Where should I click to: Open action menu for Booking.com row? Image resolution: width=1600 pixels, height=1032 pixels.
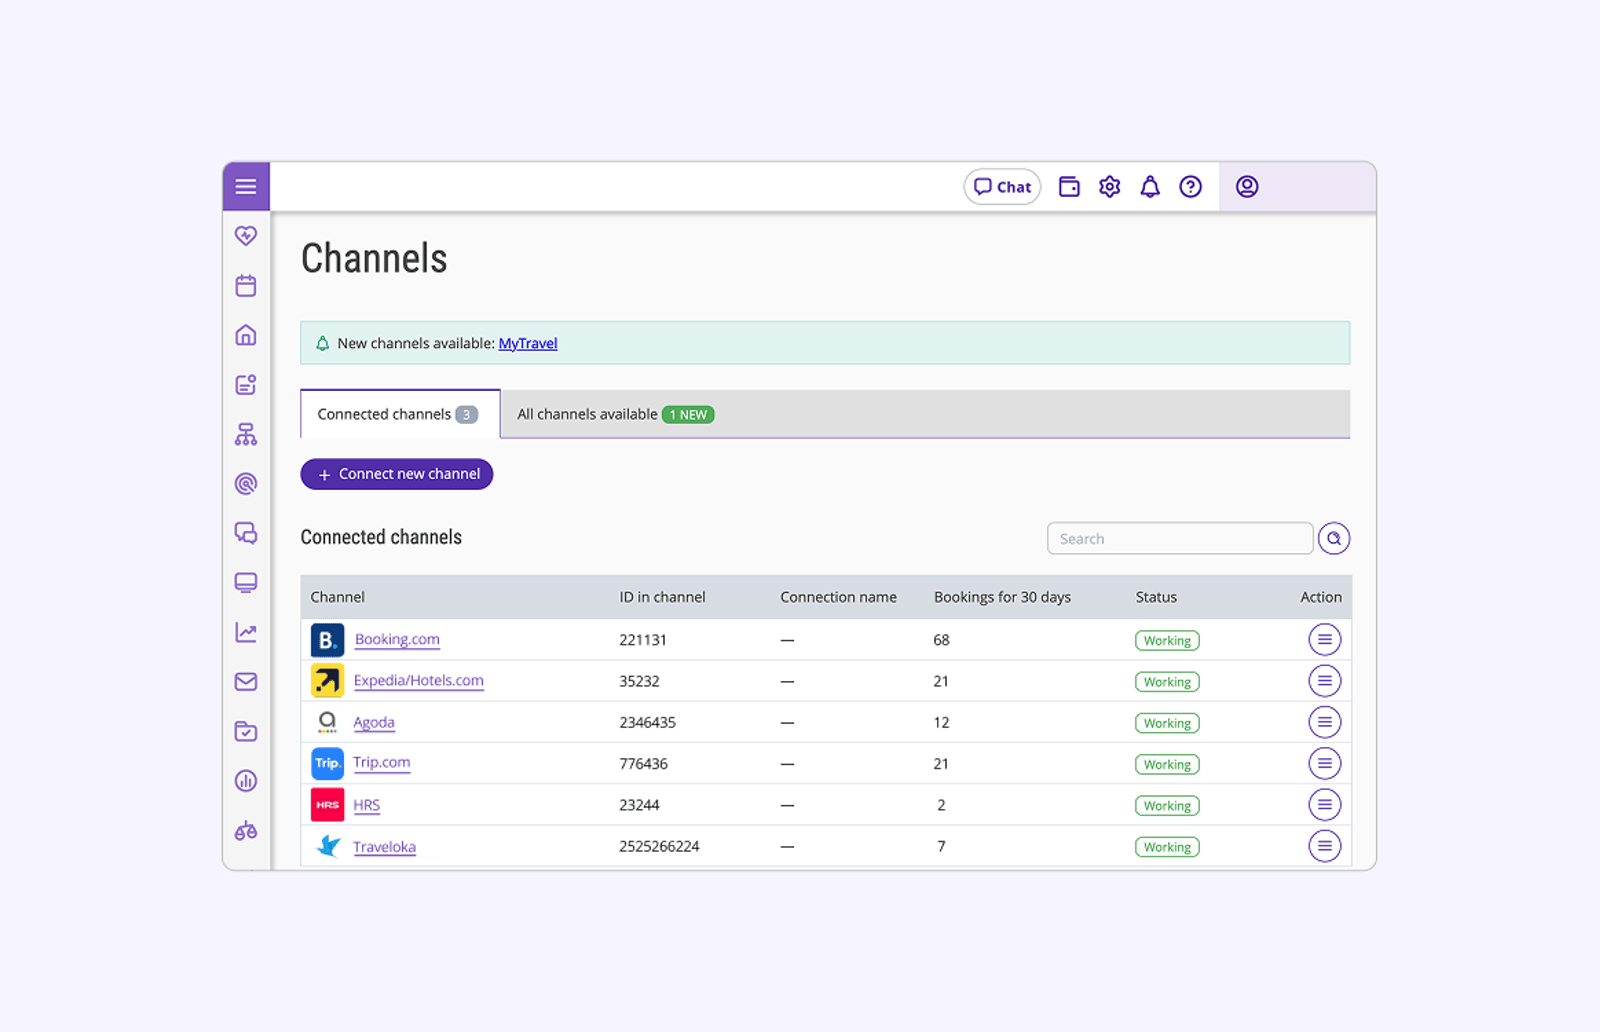pos(1324,640)
